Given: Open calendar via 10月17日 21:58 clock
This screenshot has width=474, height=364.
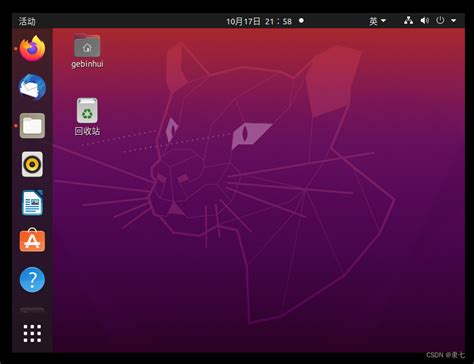Looking at the screenshot, I should point(259,21).
